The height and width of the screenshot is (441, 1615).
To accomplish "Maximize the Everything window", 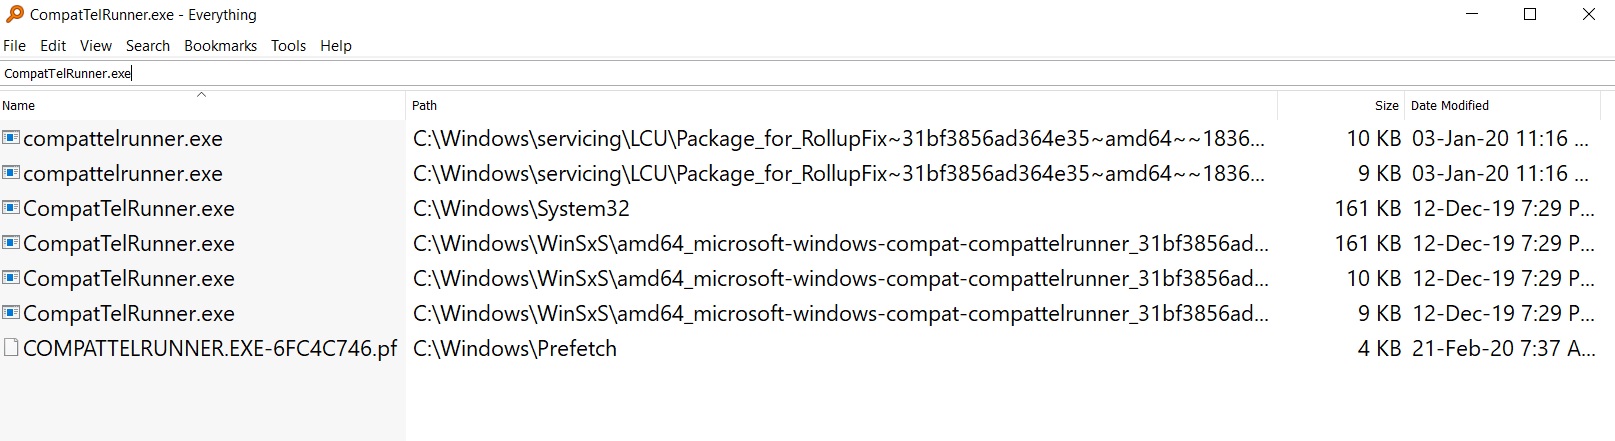I will coord(1529,14).
